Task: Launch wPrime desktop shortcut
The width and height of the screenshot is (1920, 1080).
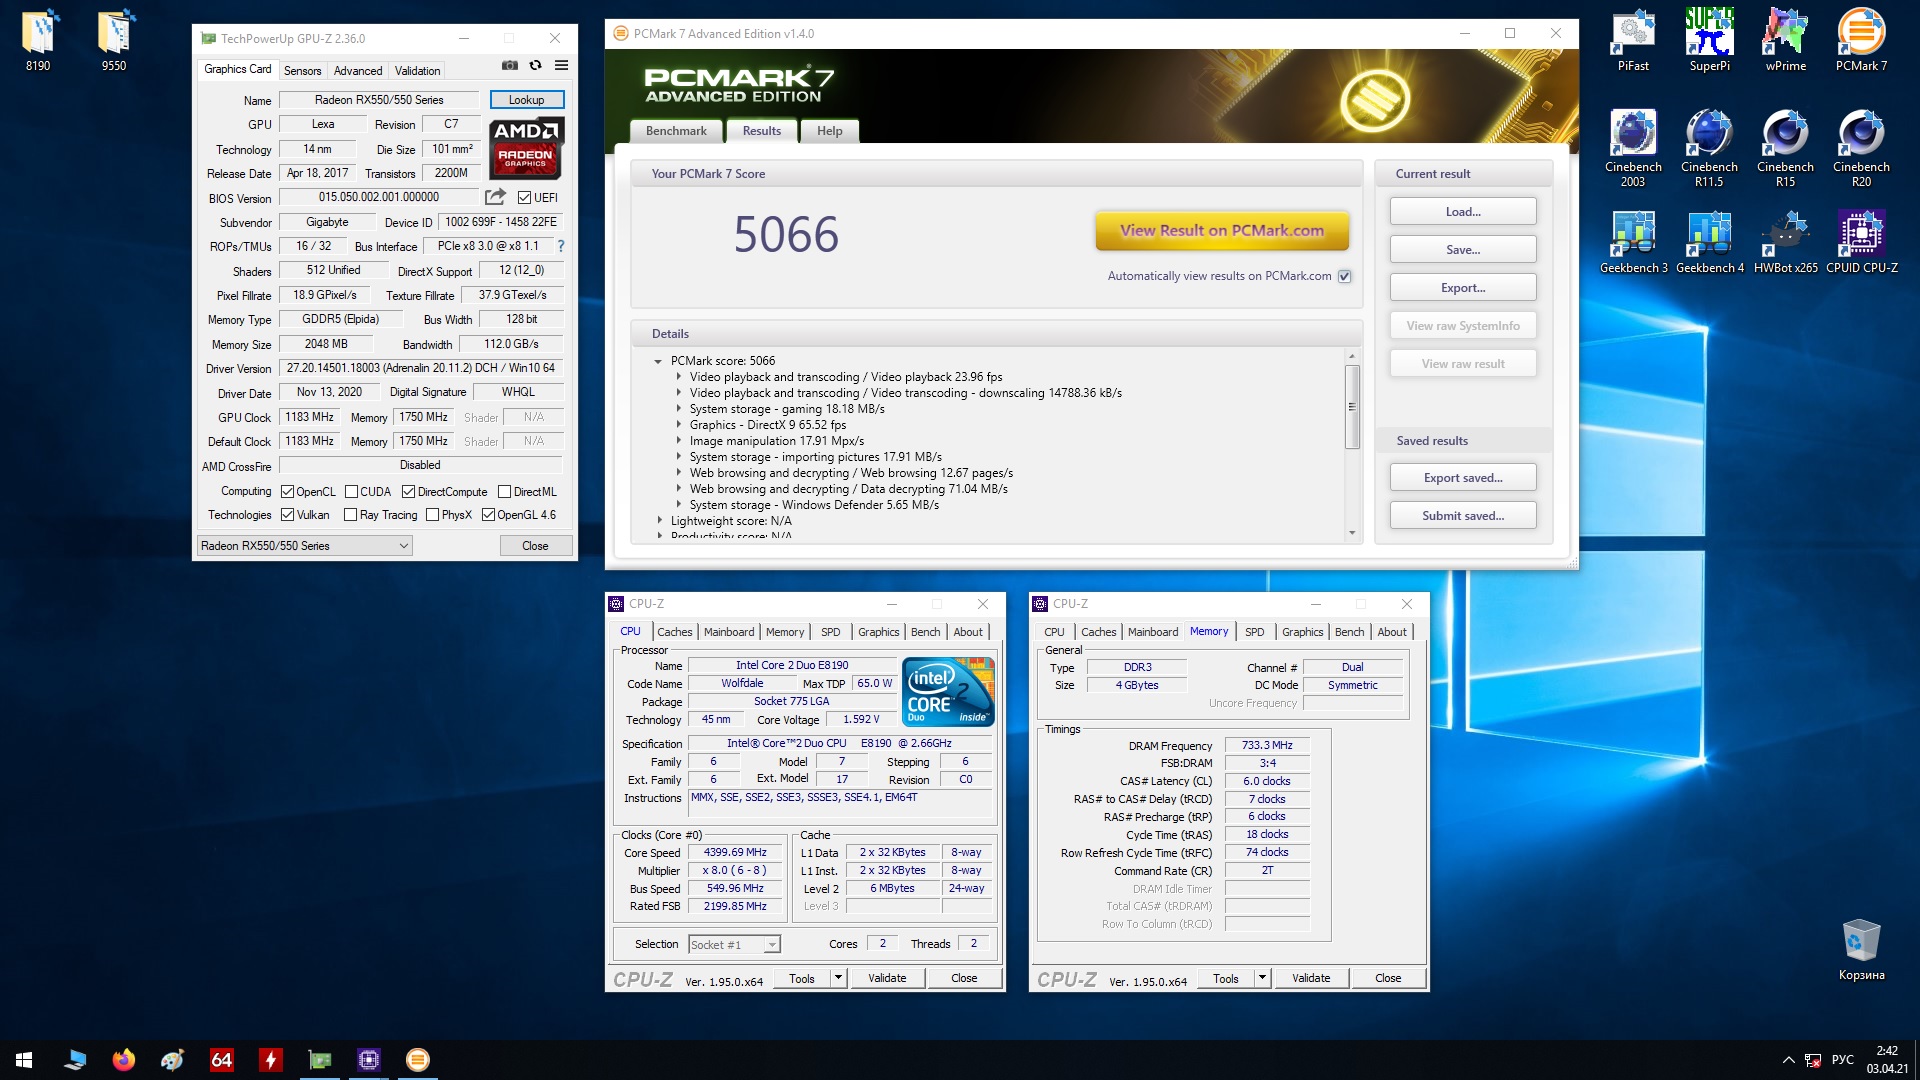Action: (x=1785, y=40)
